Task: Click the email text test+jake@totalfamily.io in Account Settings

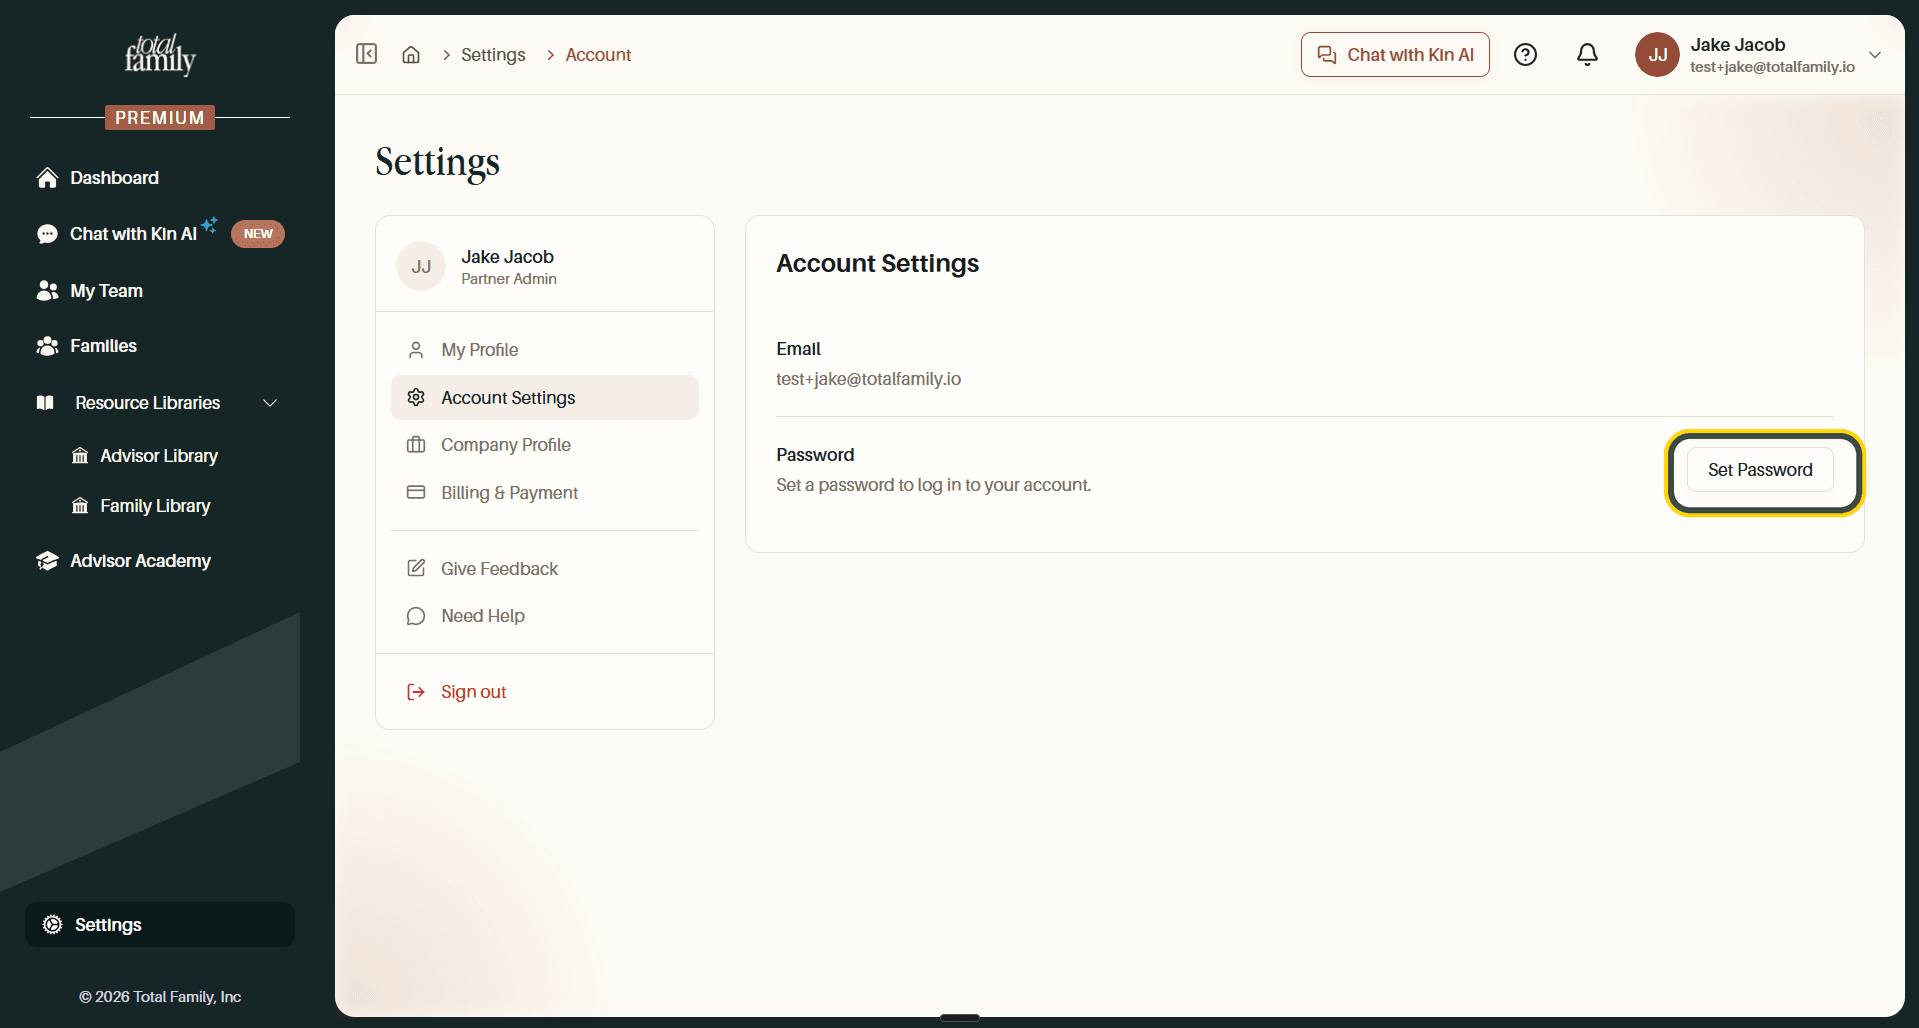Action: point(868,379)
